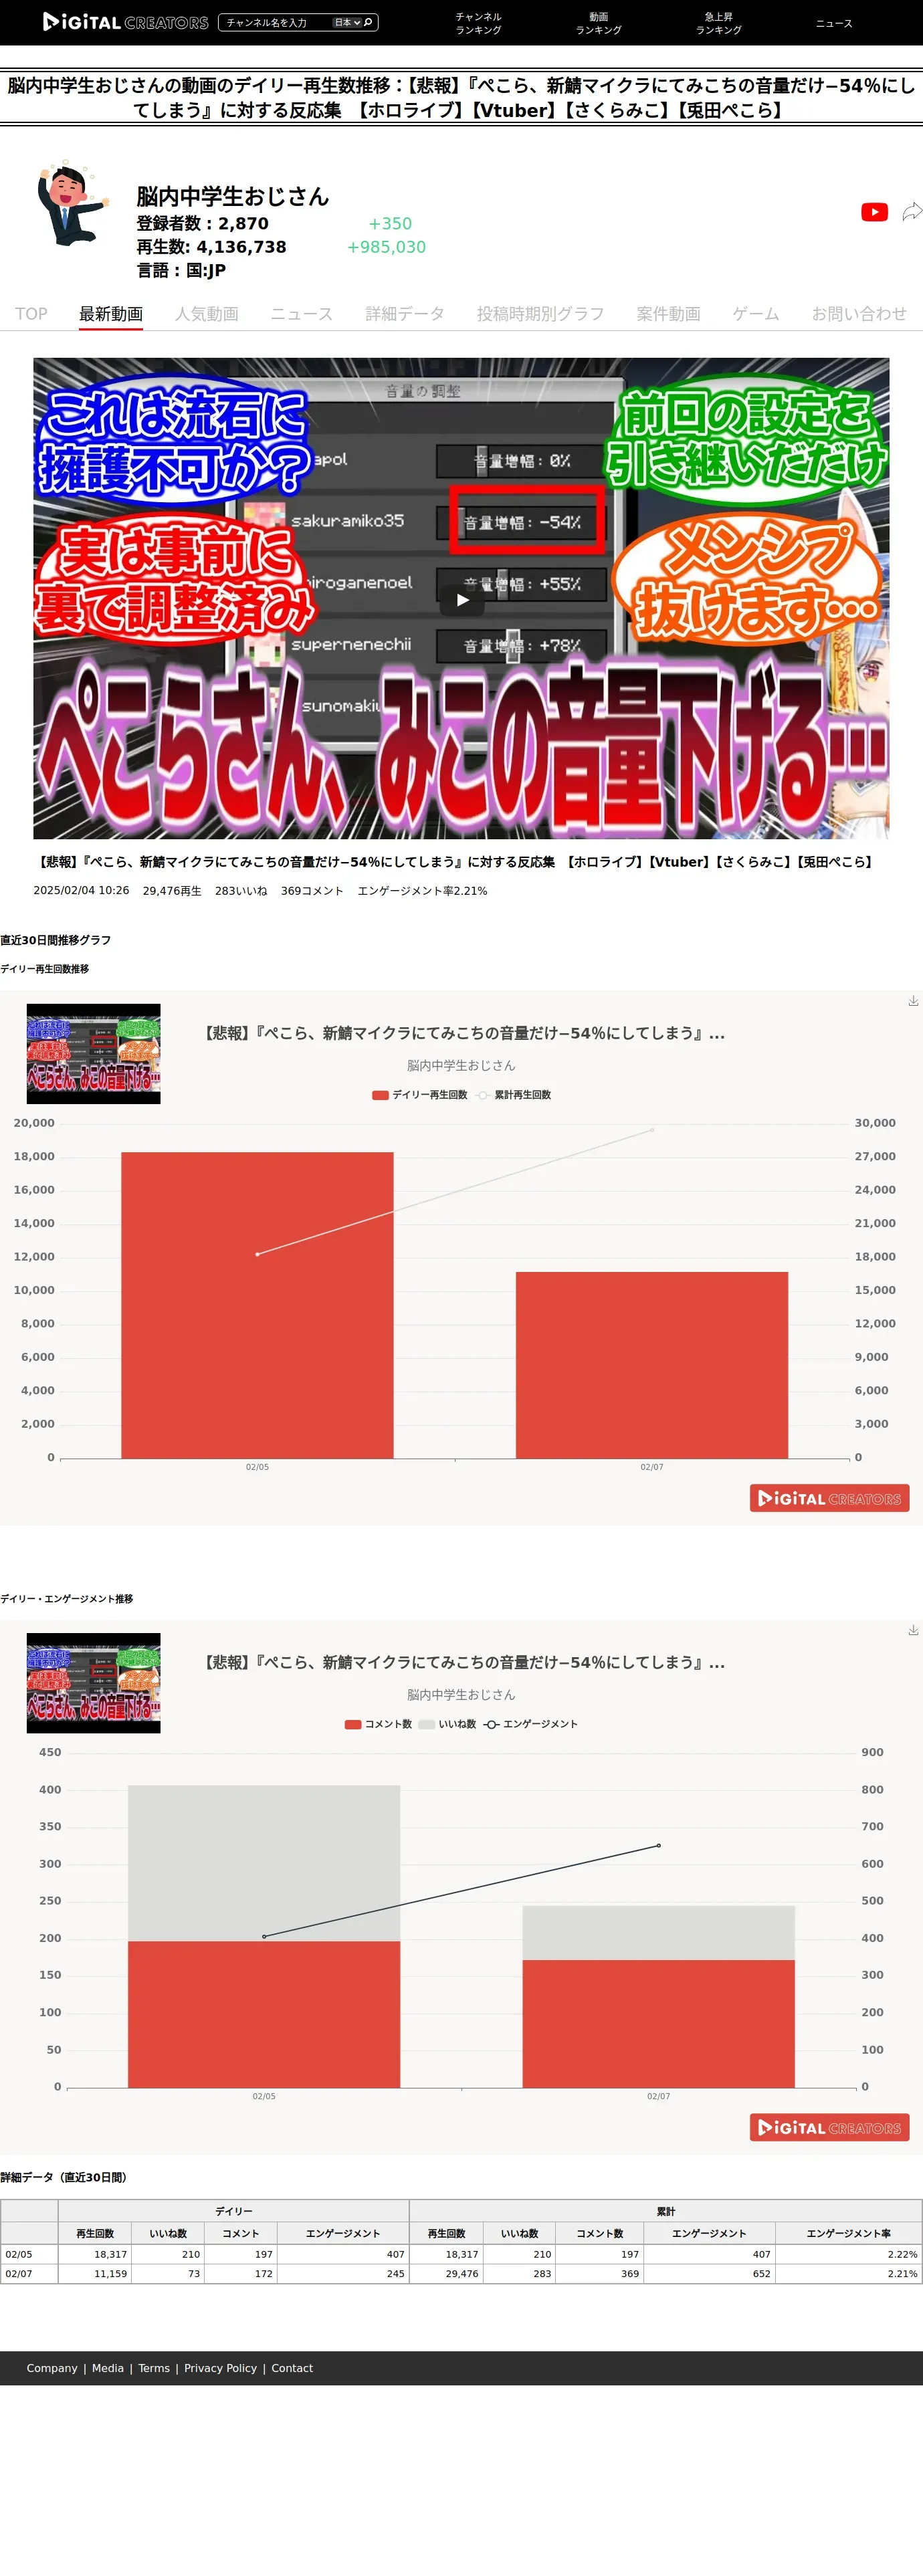
Task: Open ニュース in the top navigation bar
Action: tap(834, 23)
